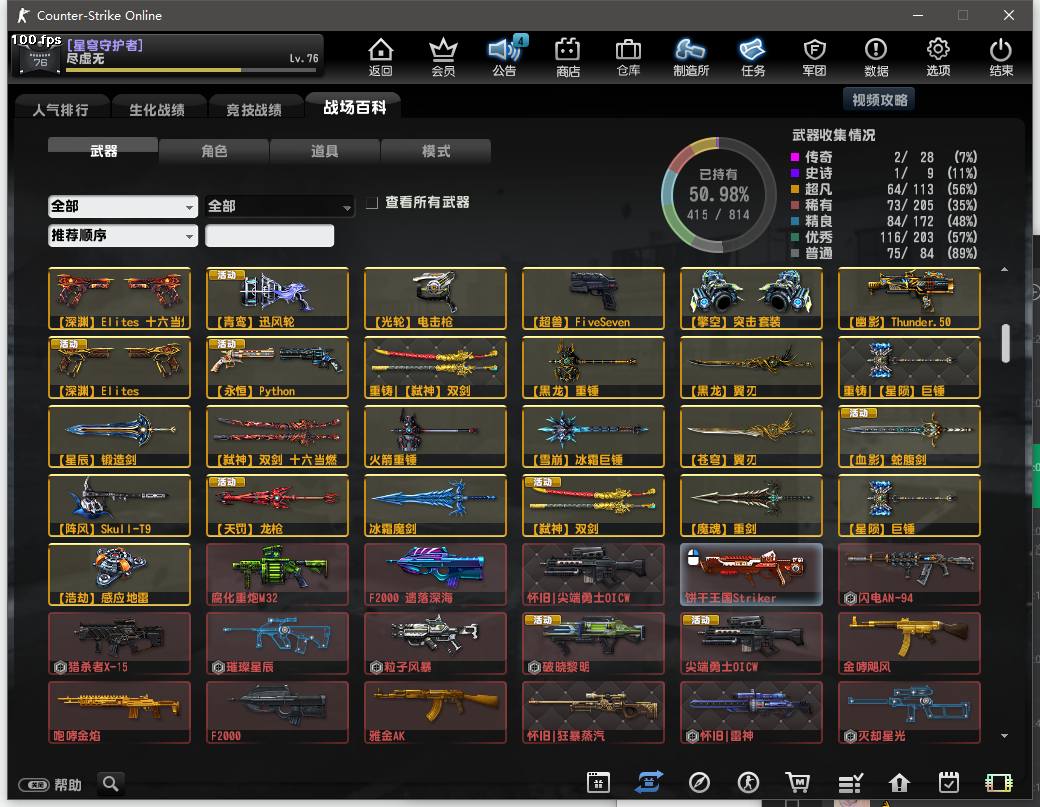Select the 角色 sub-tab

[214, 151]
